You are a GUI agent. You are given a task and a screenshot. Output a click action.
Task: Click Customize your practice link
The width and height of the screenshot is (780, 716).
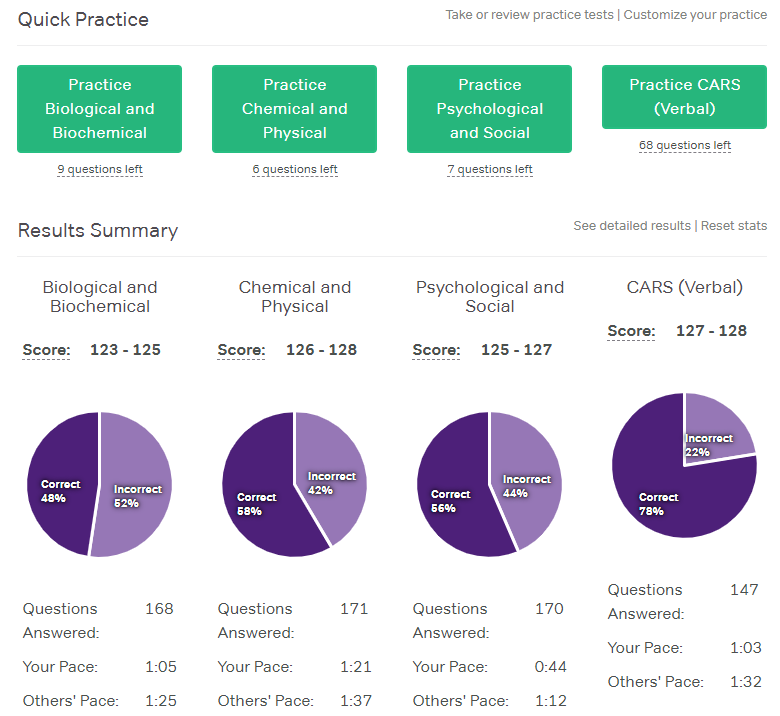click(x=695, y=15)
